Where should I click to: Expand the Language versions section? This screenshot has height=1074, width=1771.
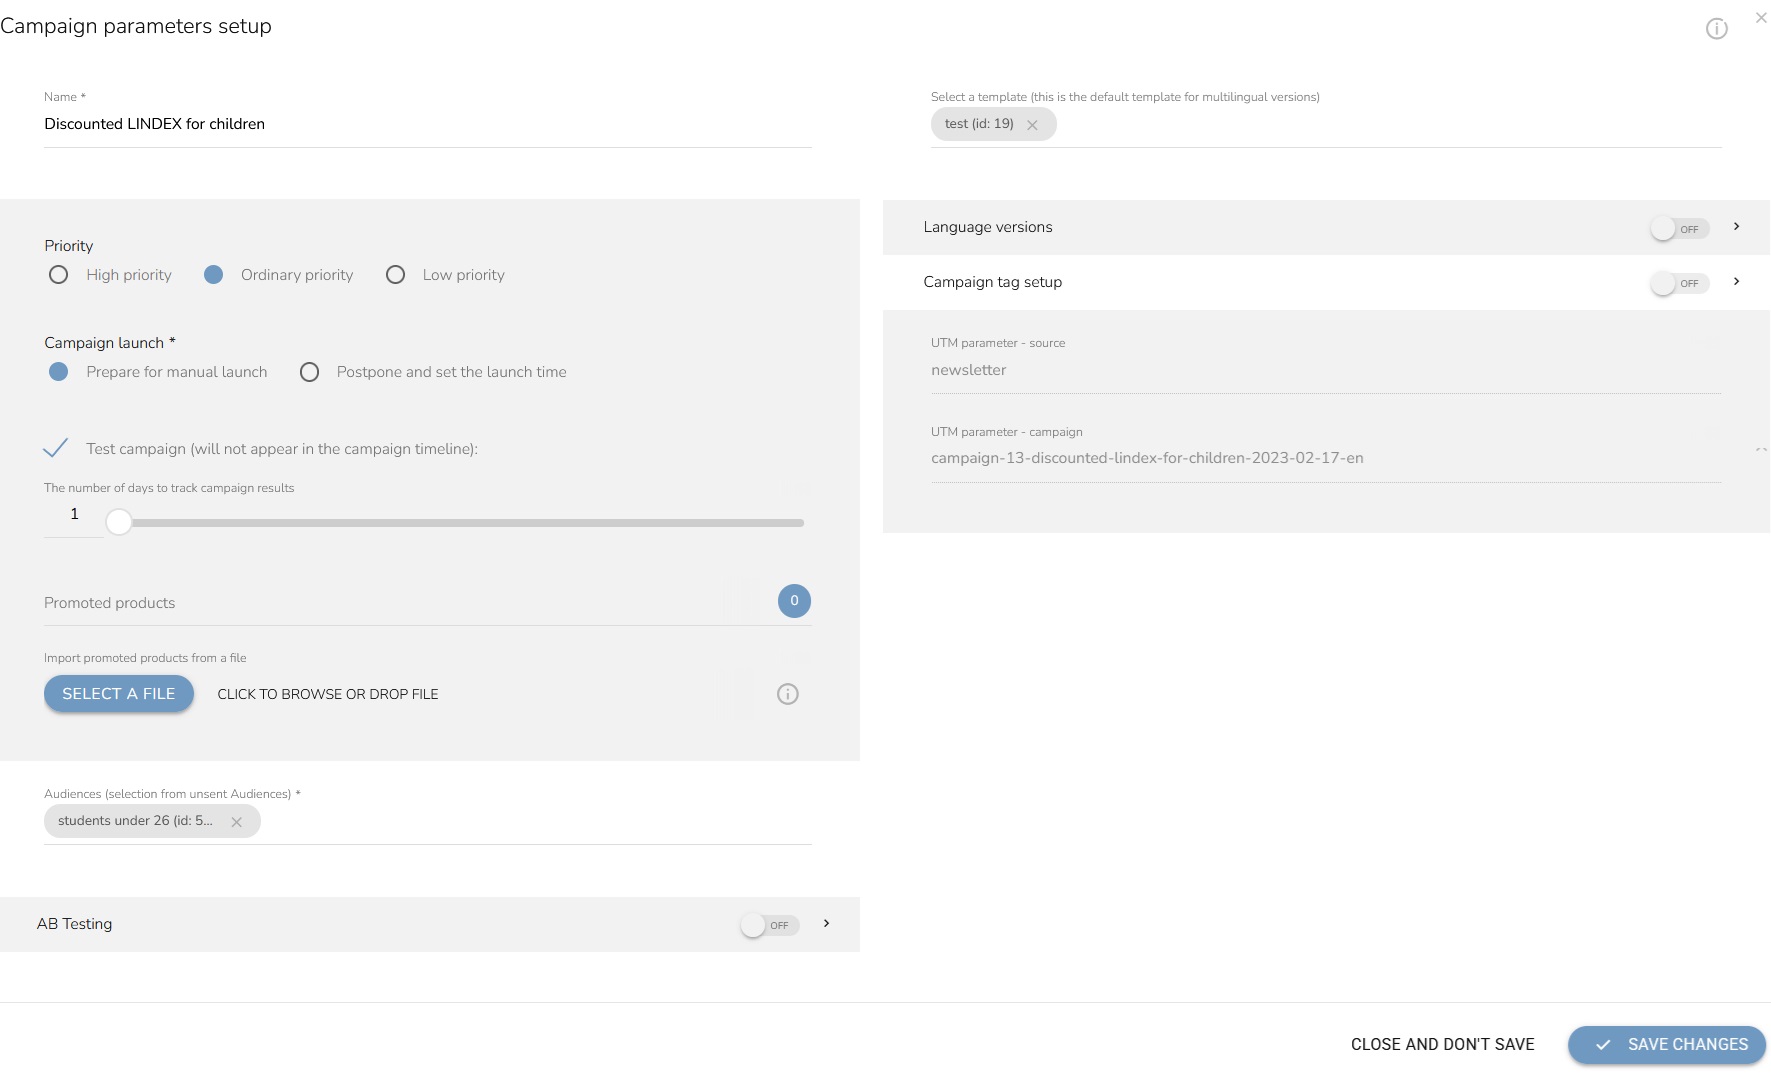coord(1737,227)
